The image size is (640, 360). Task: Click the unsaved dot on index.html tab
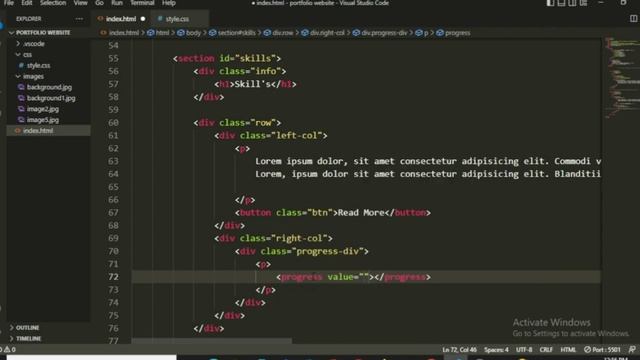click(x=143, y=19)
